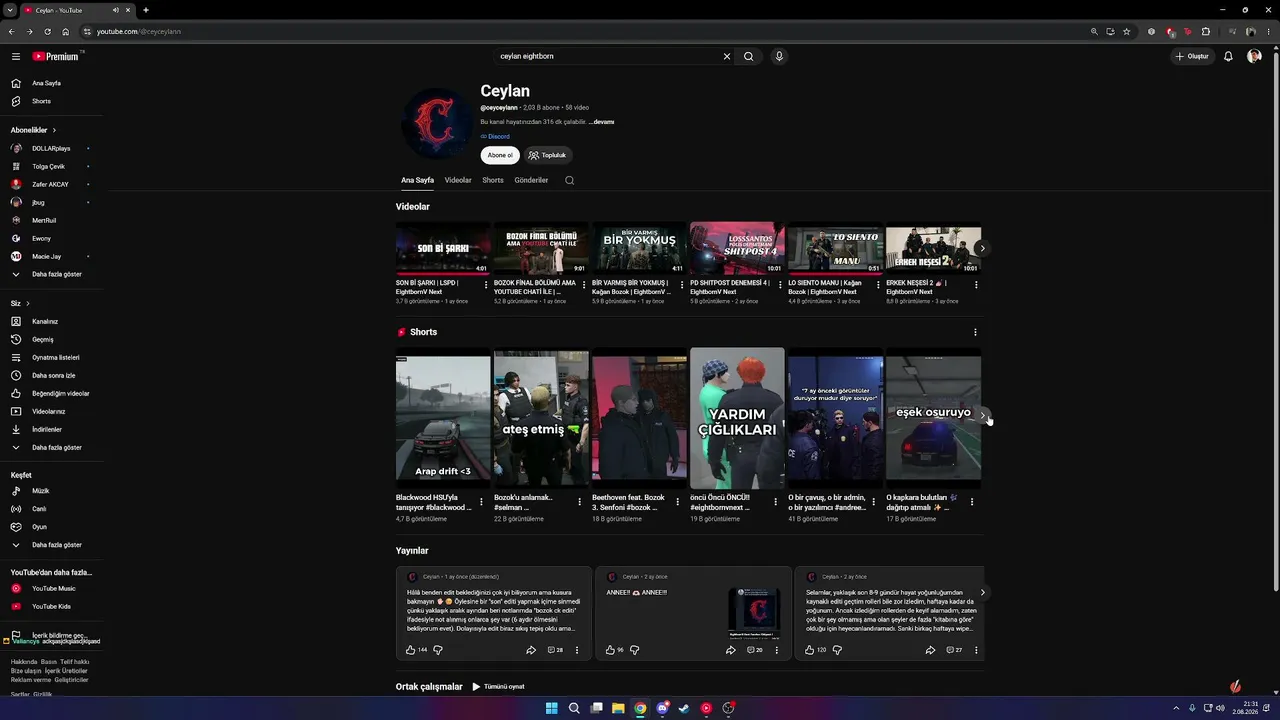
Task: Click Tümünü oynat play all
Action: tap(498, 687)
